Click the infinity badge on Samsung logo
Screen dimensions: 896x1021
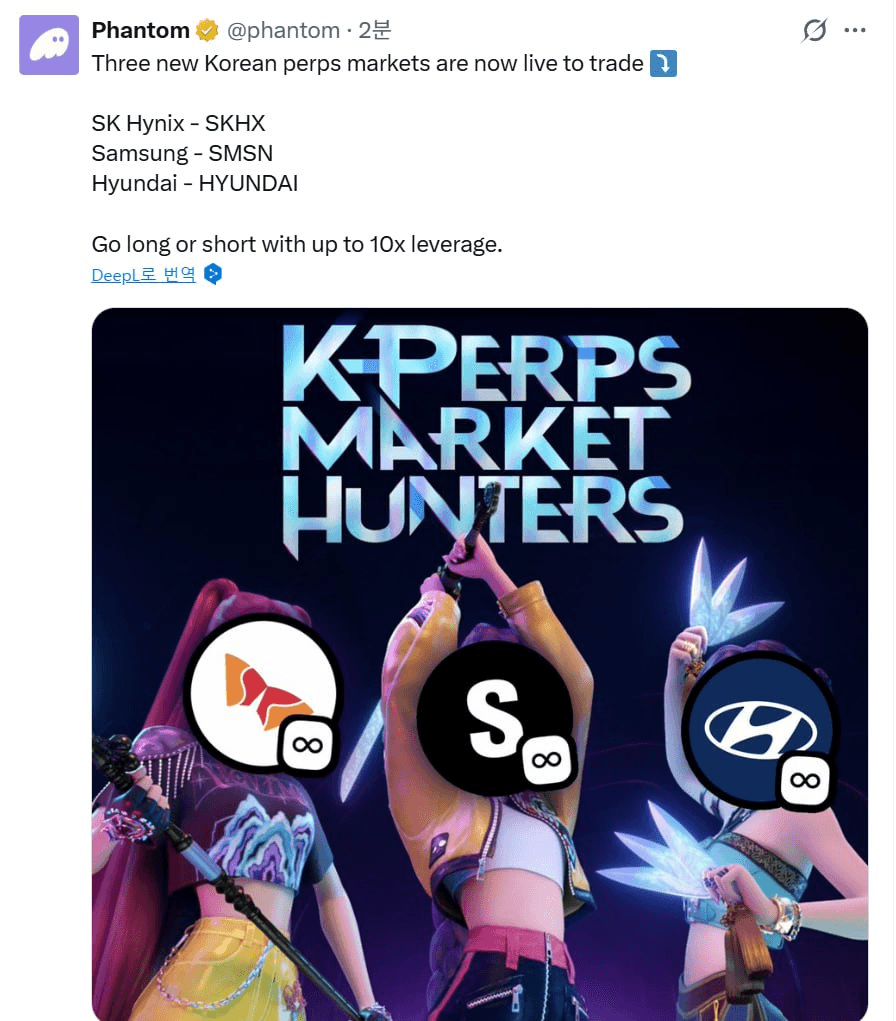tap(546, 760)
